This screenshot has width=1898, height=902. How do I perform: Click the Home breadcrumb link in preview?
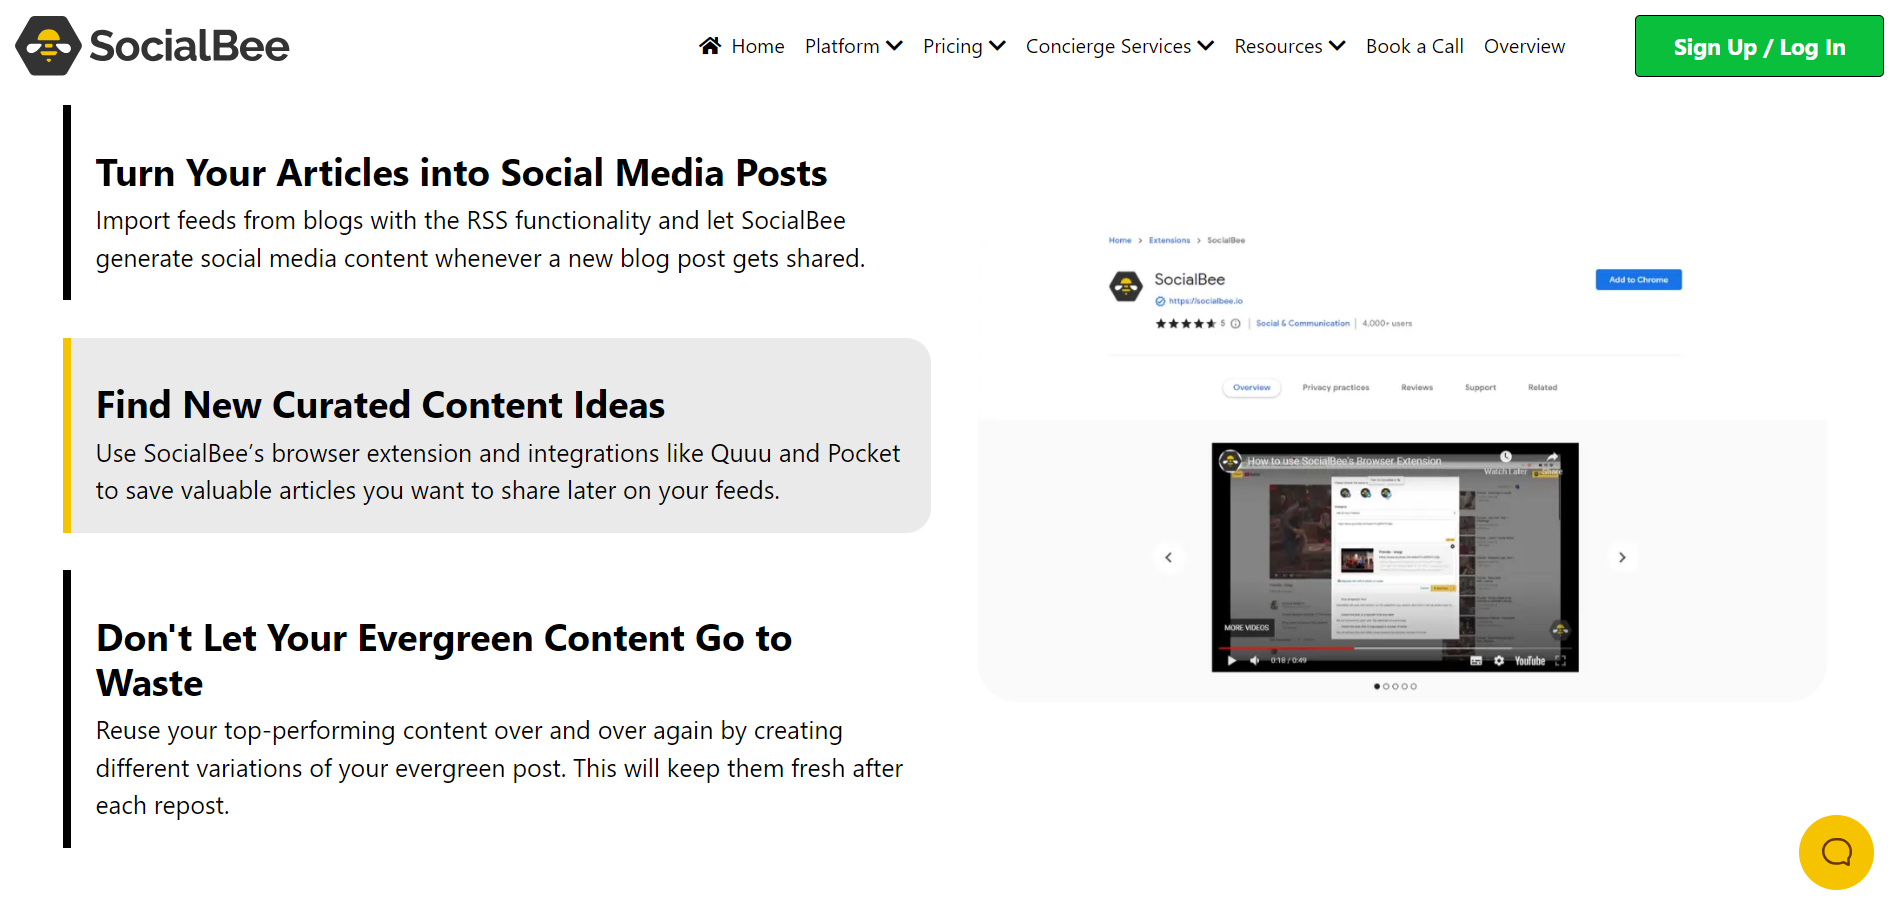1120,240
